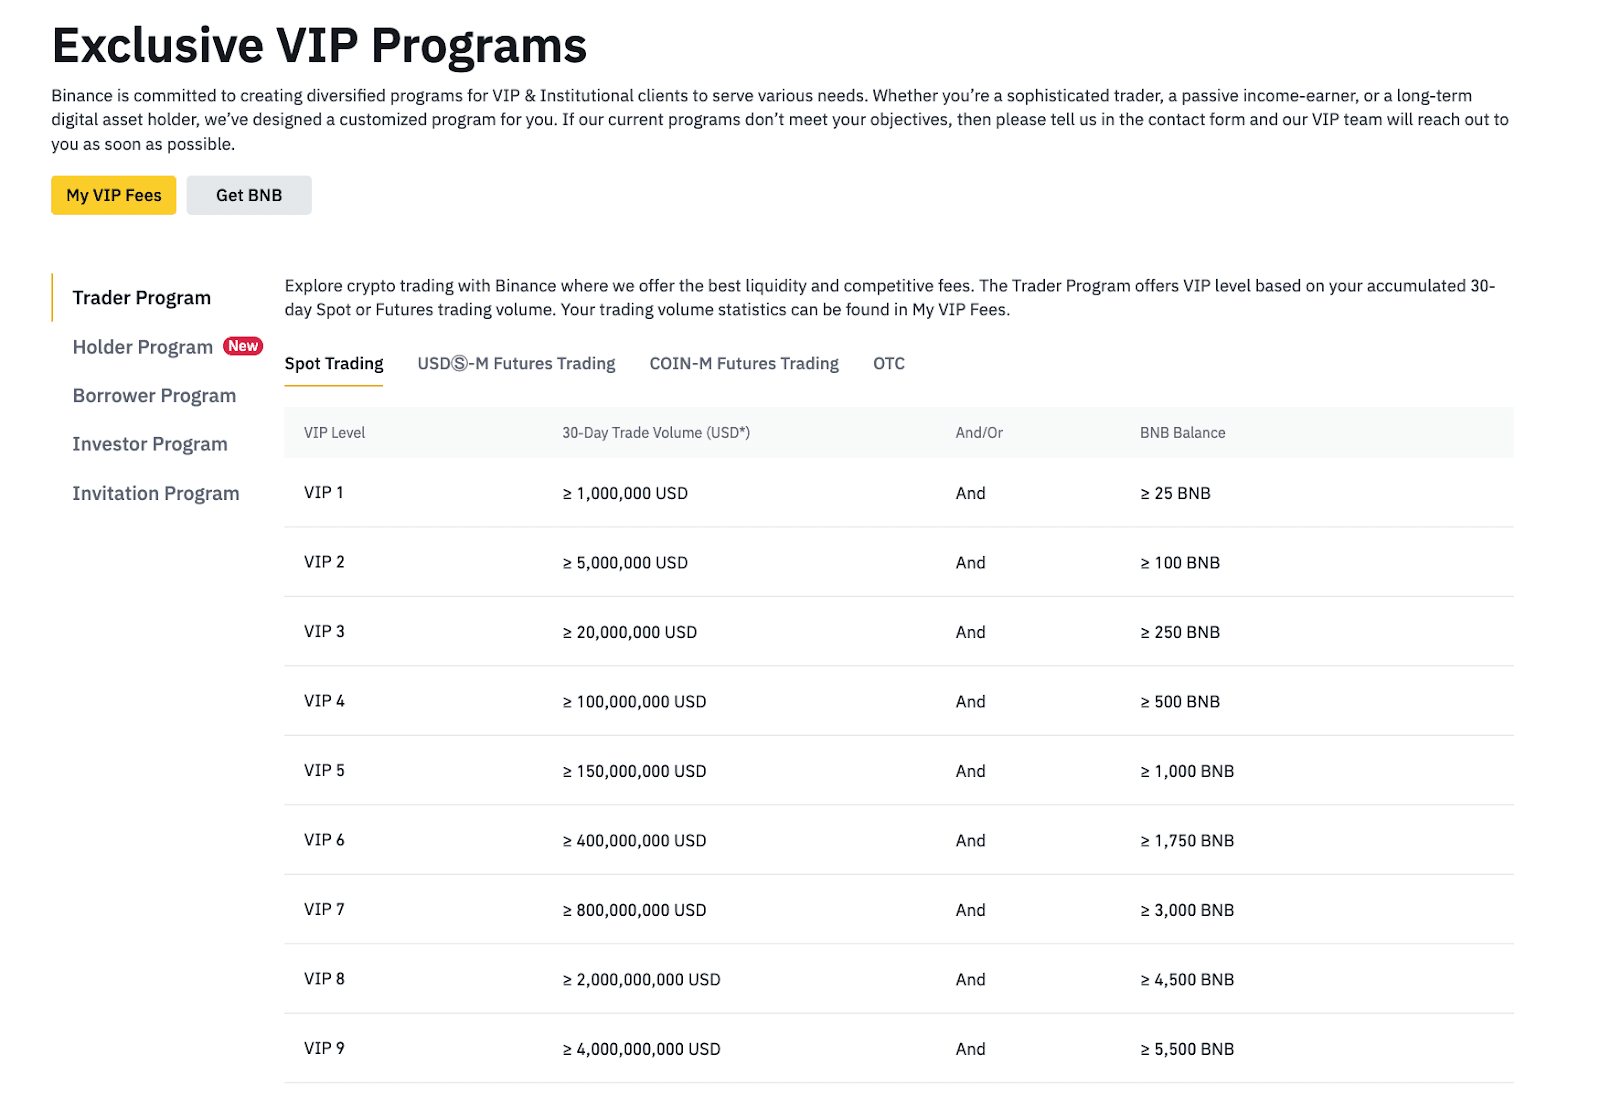This screenshot has height=1097, width=1600.
Task: Select the Invitation Program
Action: coord(156,493)
